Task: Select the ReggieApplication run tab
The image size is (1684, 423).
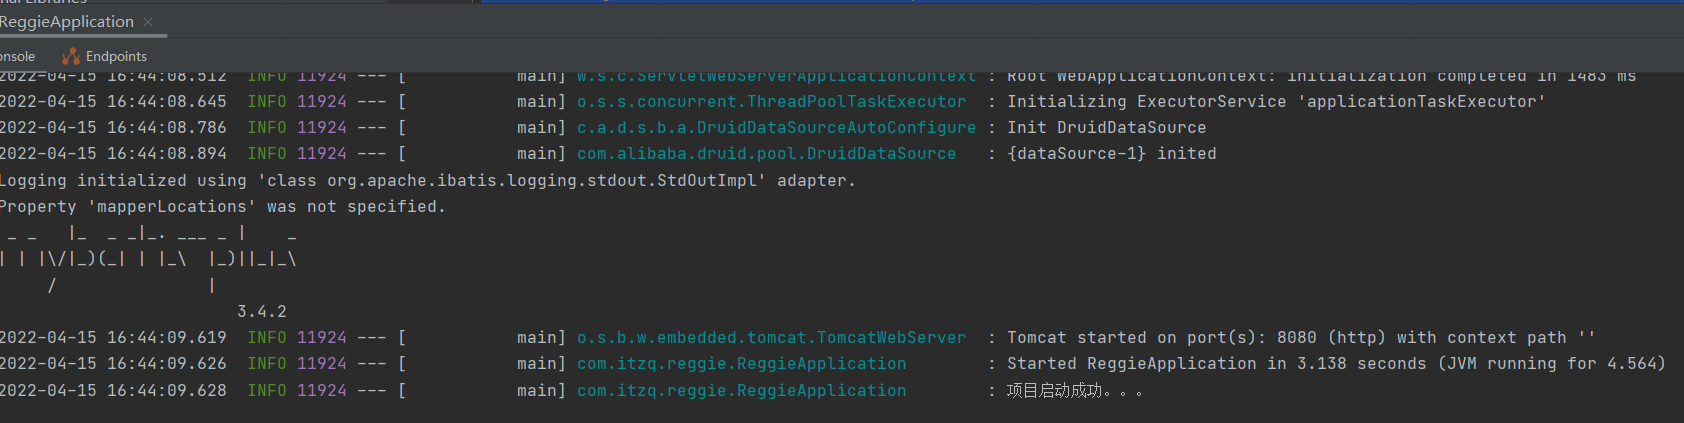Action: coord(67,22)
